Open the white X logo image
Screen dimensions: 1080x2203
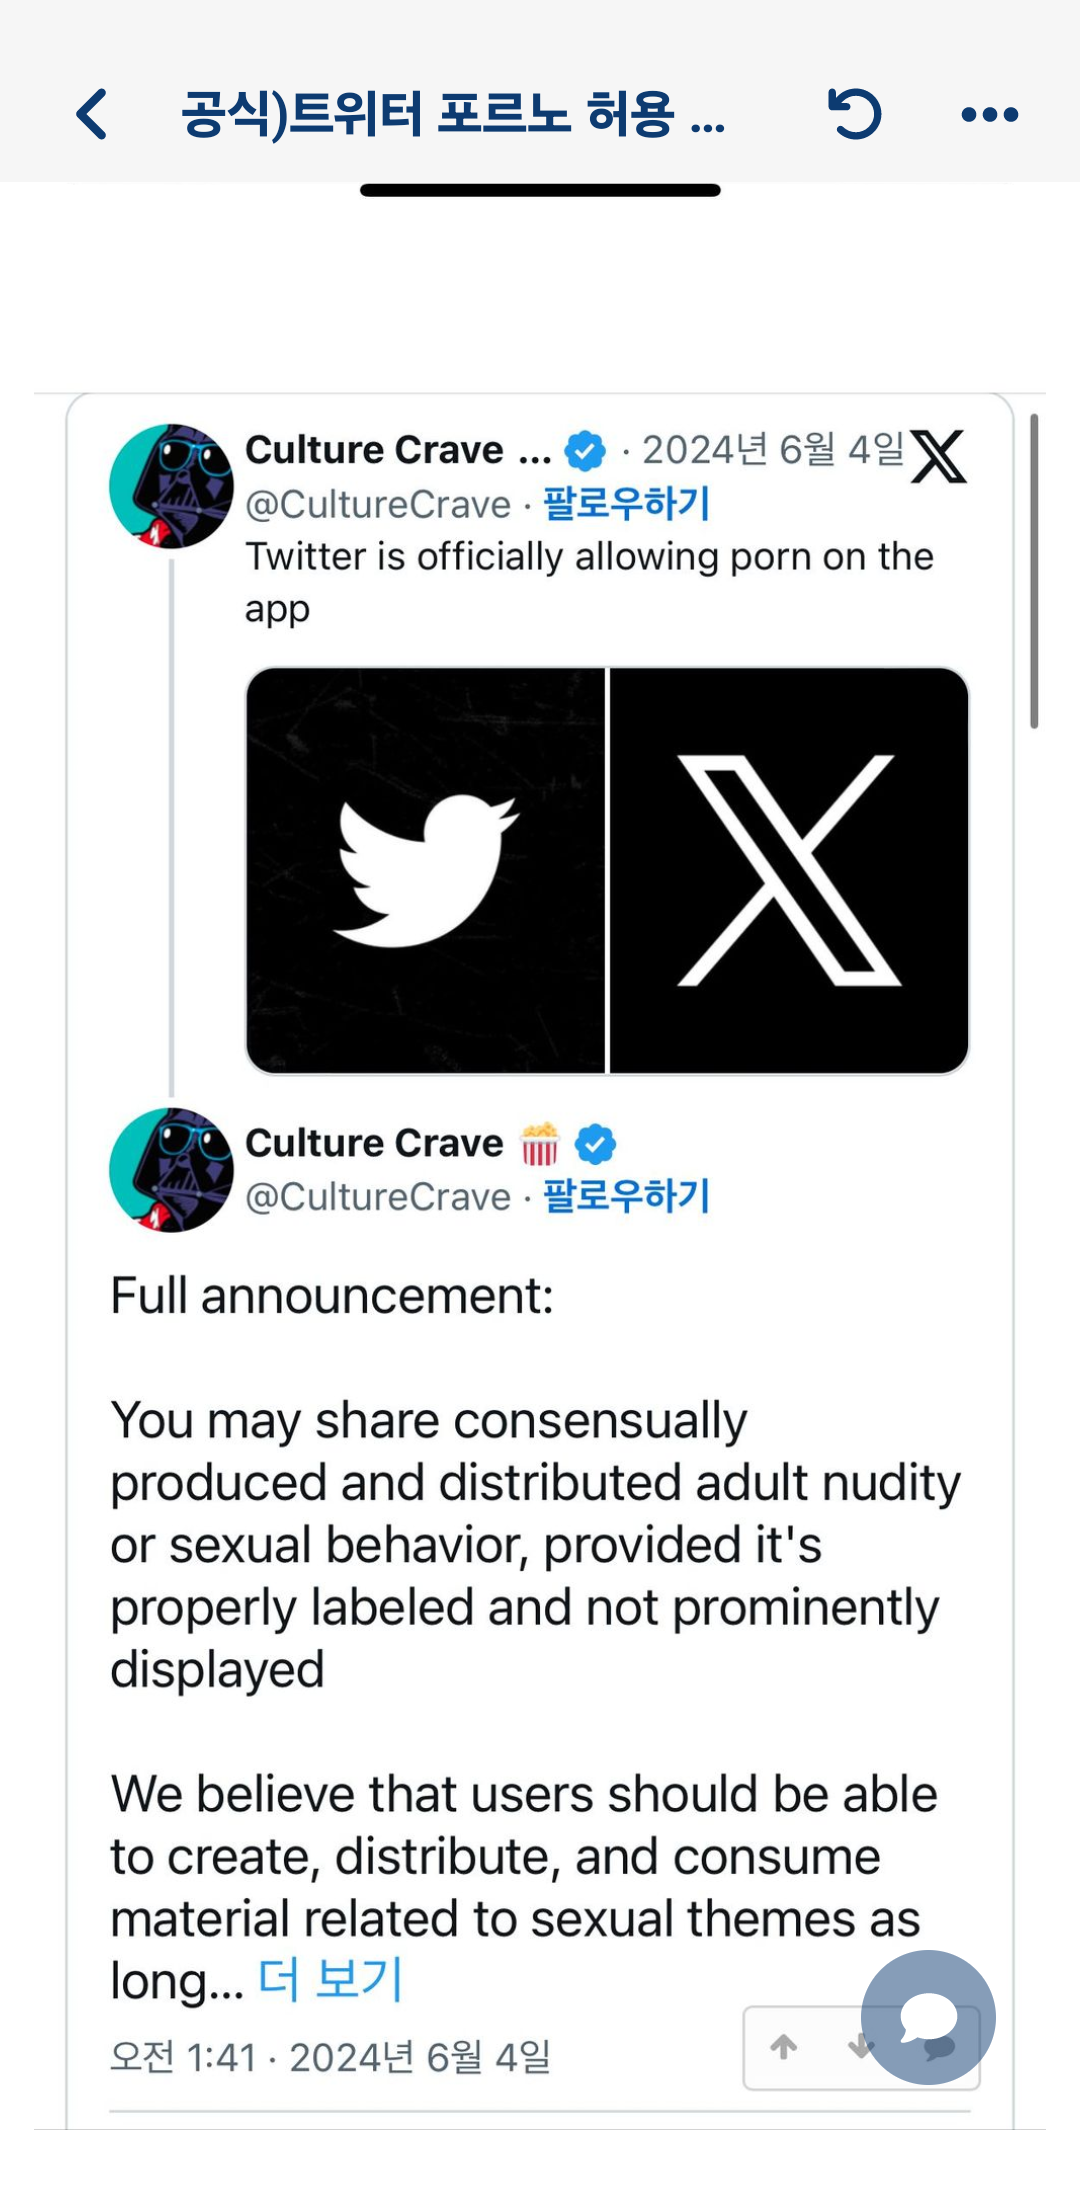(789, 870)
